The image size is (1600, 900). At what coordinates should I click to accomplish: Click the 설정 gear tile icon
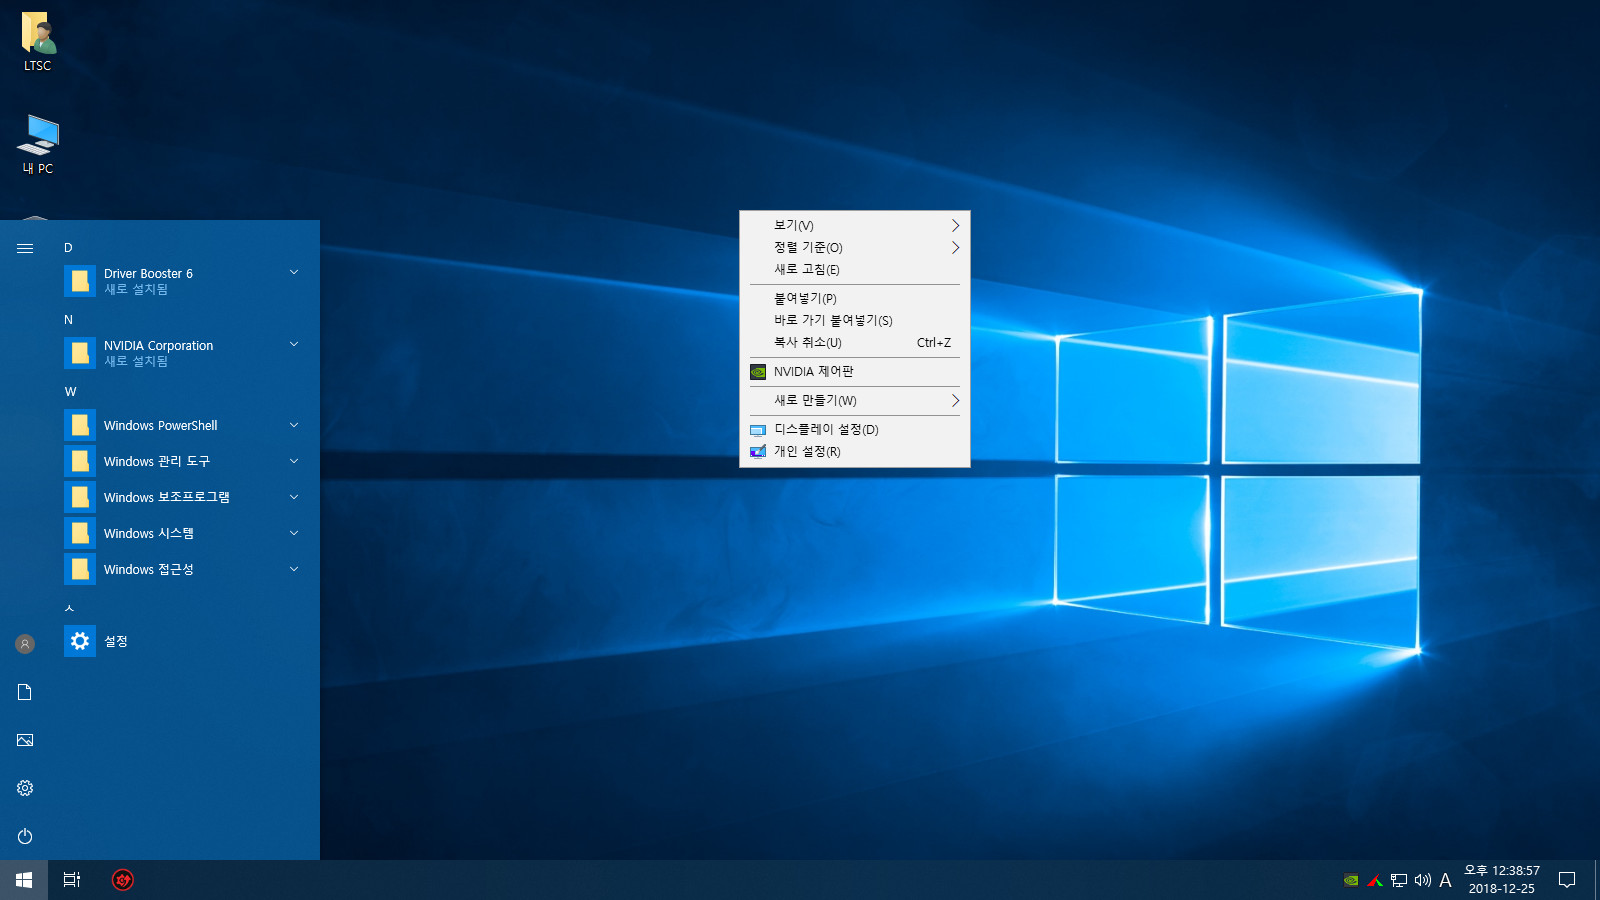click(x=80, y=641)
